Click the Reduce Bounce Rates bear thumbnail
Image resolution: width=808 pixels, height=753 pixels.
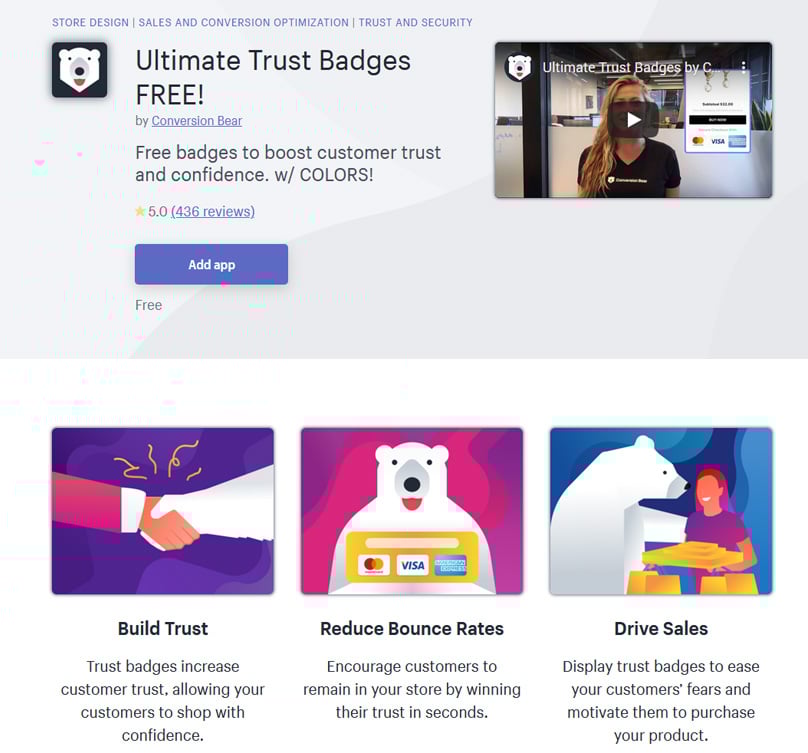coord(411,500)
